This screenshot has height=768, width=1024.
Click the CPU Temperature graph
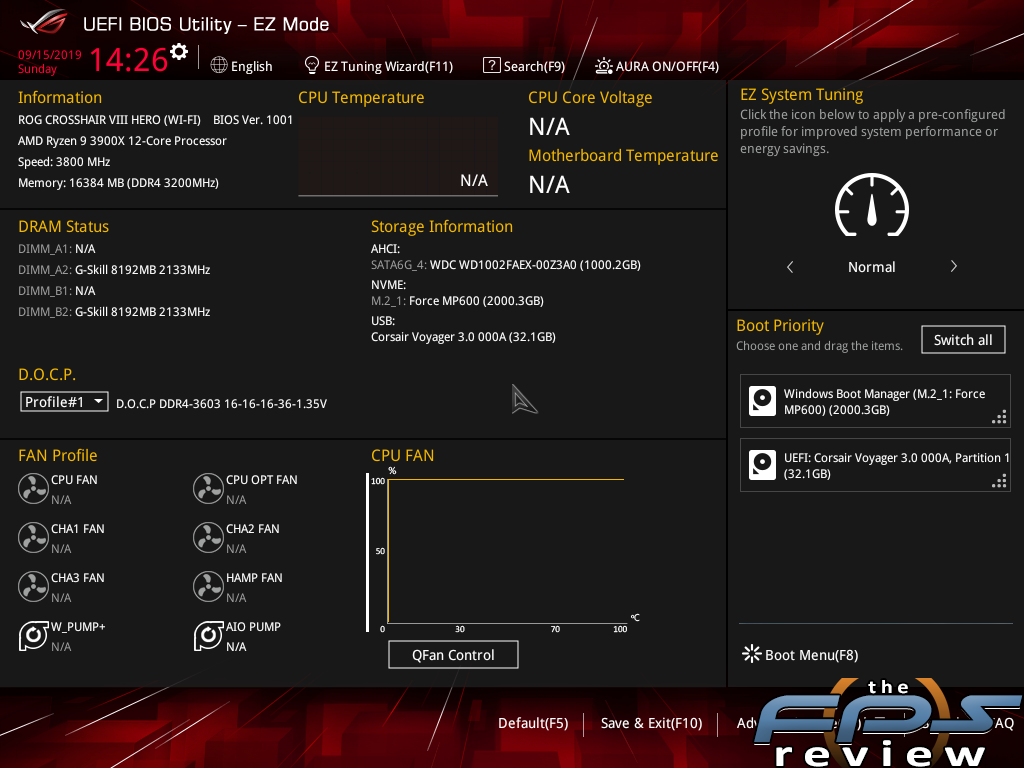pyautogui.click(x=398, y=157)
